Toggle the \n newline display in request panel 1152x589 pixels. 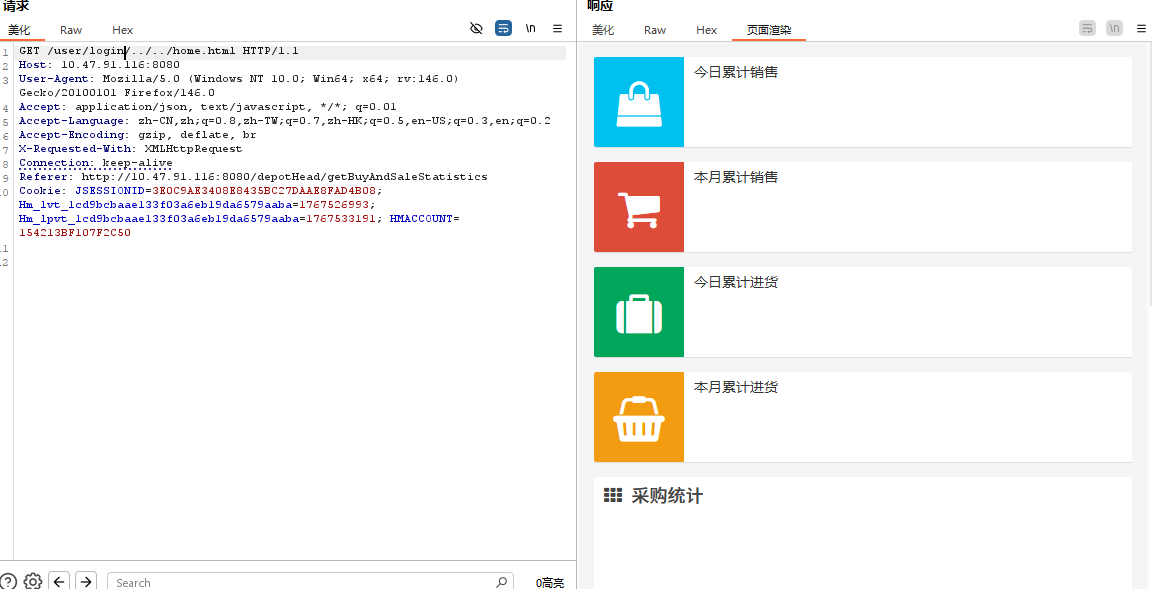(x=531, y=29)
